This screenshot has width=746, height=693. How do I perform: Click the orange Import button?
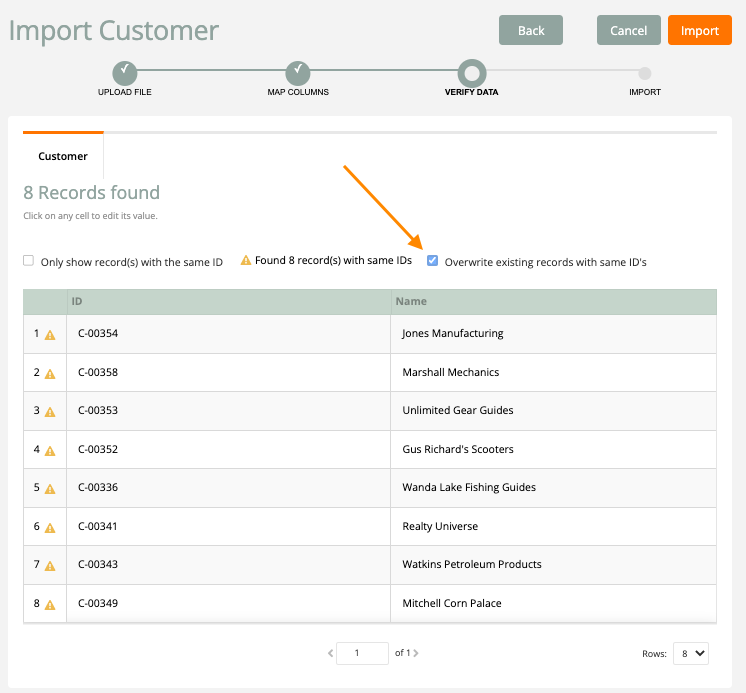(x=699, y=30)
